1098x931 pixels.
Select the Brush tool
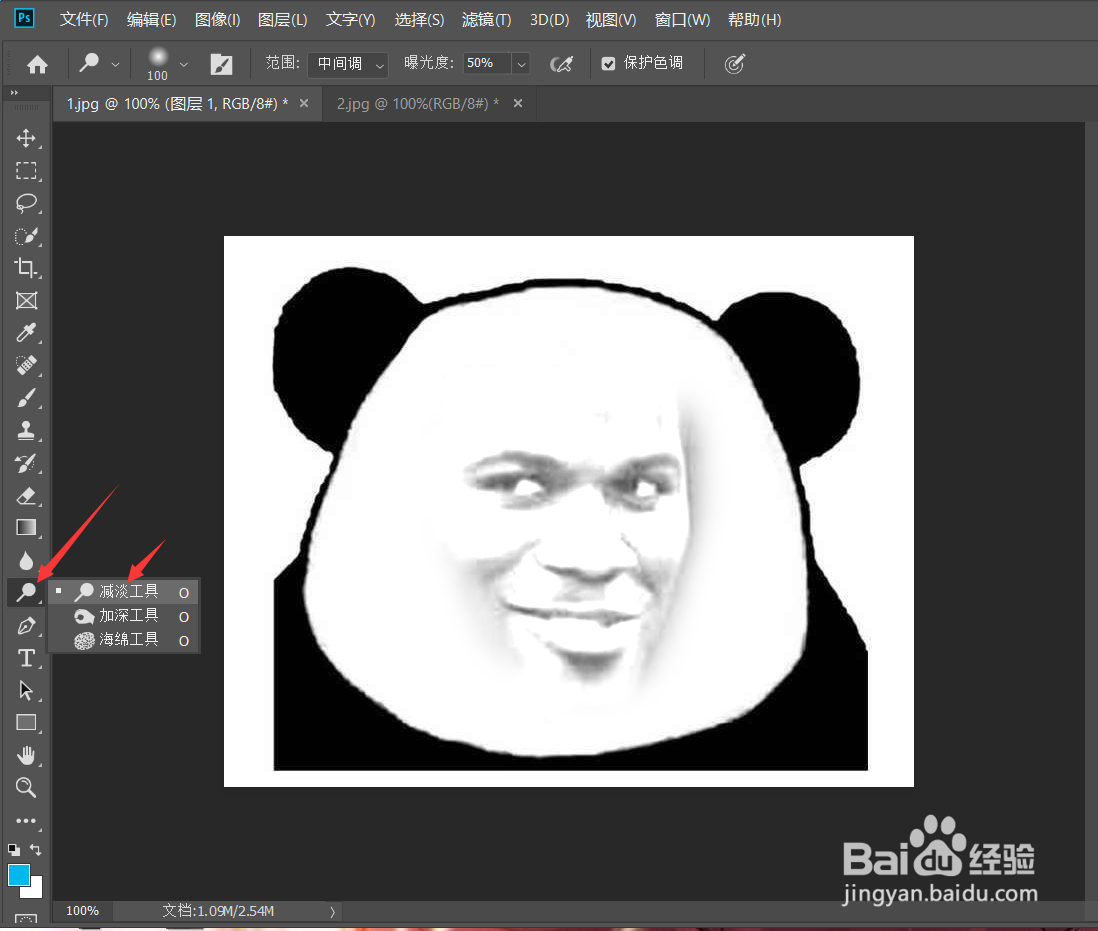[x=27, y=398]
